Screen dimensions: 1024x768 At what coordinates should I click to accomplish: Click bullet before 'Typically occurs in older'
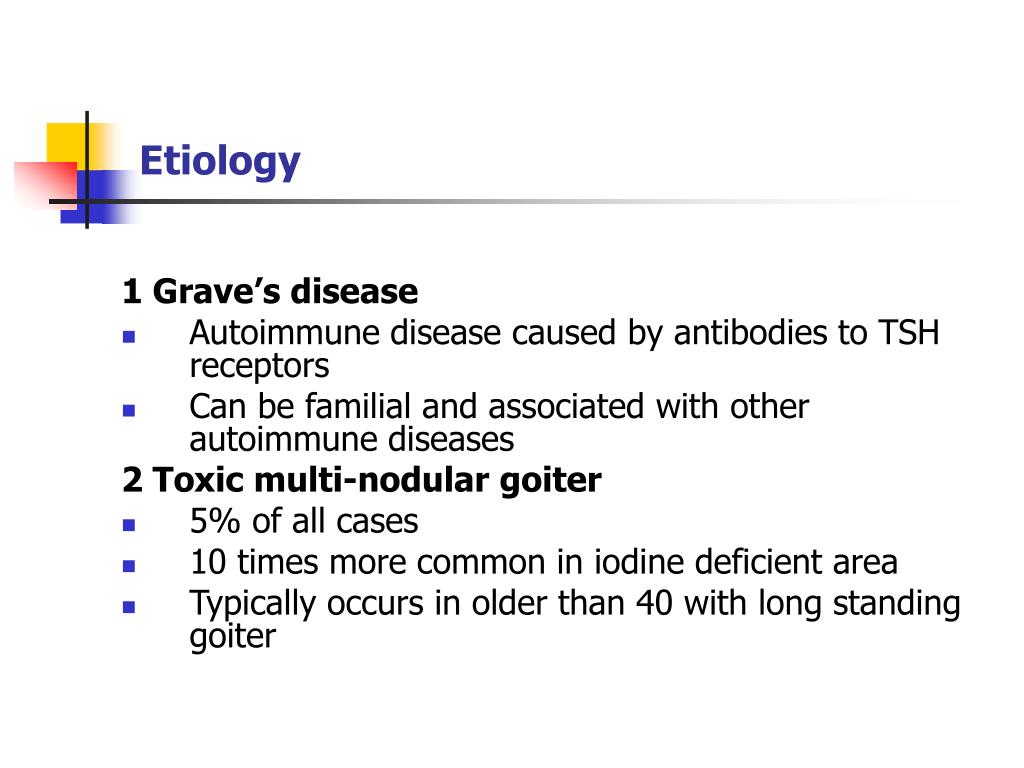pos(129,607)
